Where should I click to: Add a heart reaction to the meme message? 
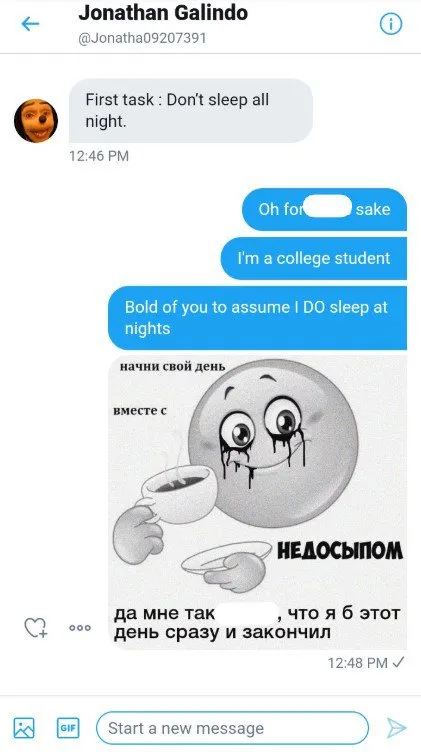click(36, 627)
